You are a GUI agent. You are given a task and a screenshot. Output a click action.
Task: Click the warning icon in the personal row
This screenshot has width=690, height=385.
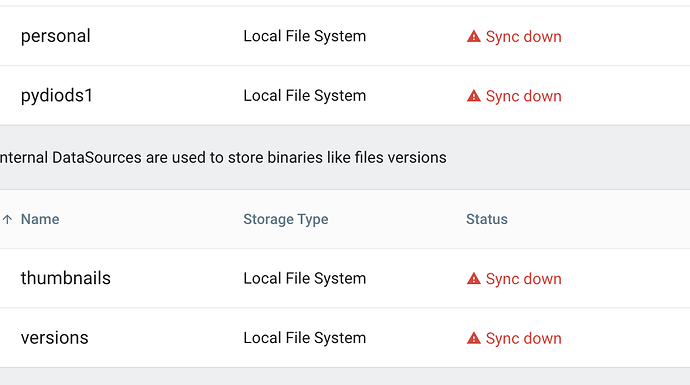click(473, 36)
